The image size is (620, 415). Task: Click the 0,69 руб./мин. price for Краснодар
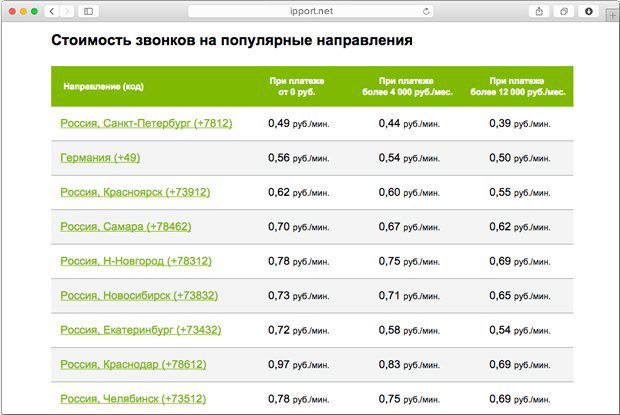[x=520, y=364]
